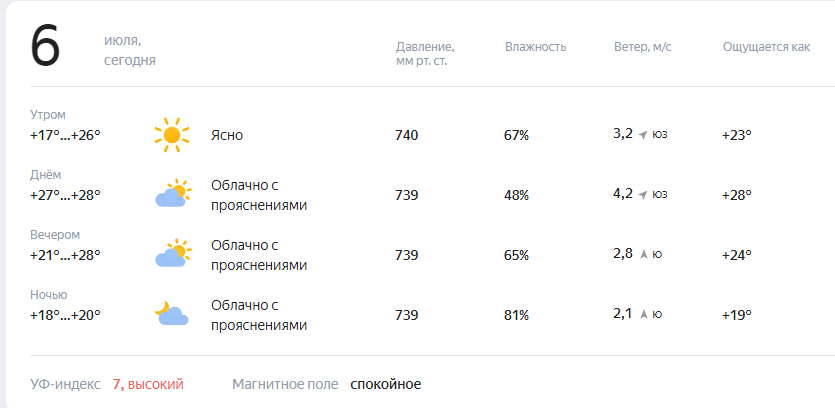Click the partly cloudy icon for daytime

173,193
